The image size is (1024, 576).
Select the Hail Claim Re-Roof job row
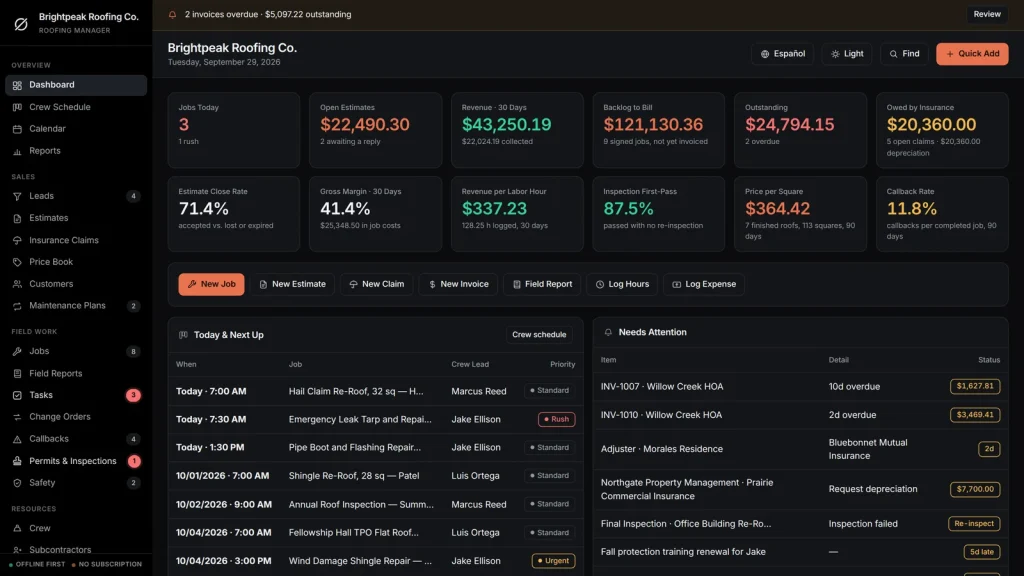tap(376, 391)
